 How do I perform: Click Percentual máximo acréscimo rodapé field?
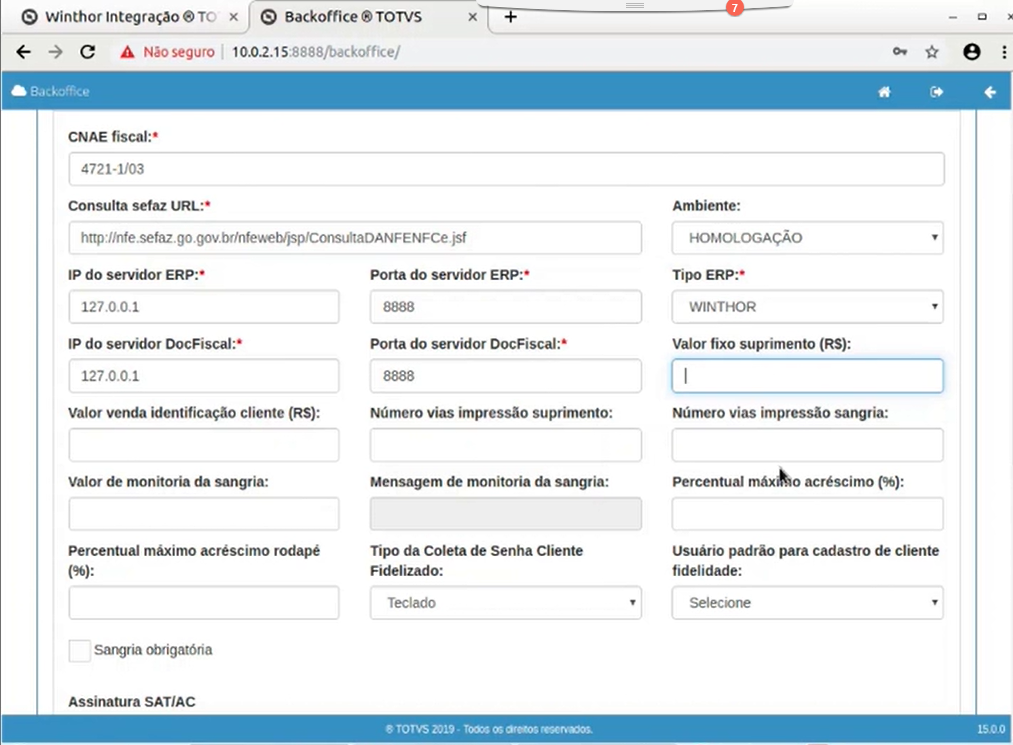point(204,603)
